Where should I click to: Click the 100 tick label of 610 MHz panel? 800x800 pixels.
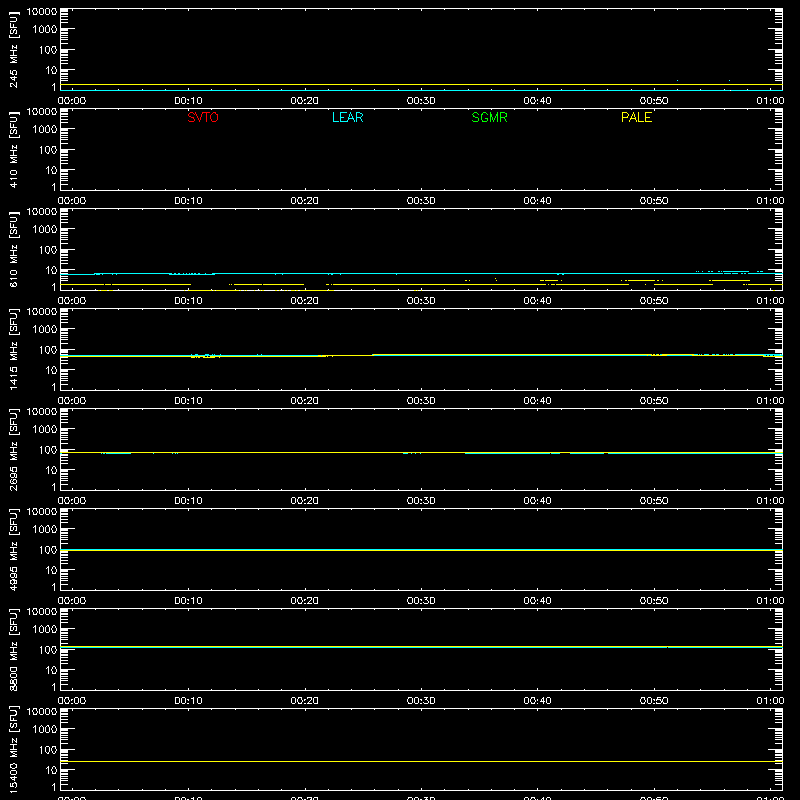(x=48, y=250)
